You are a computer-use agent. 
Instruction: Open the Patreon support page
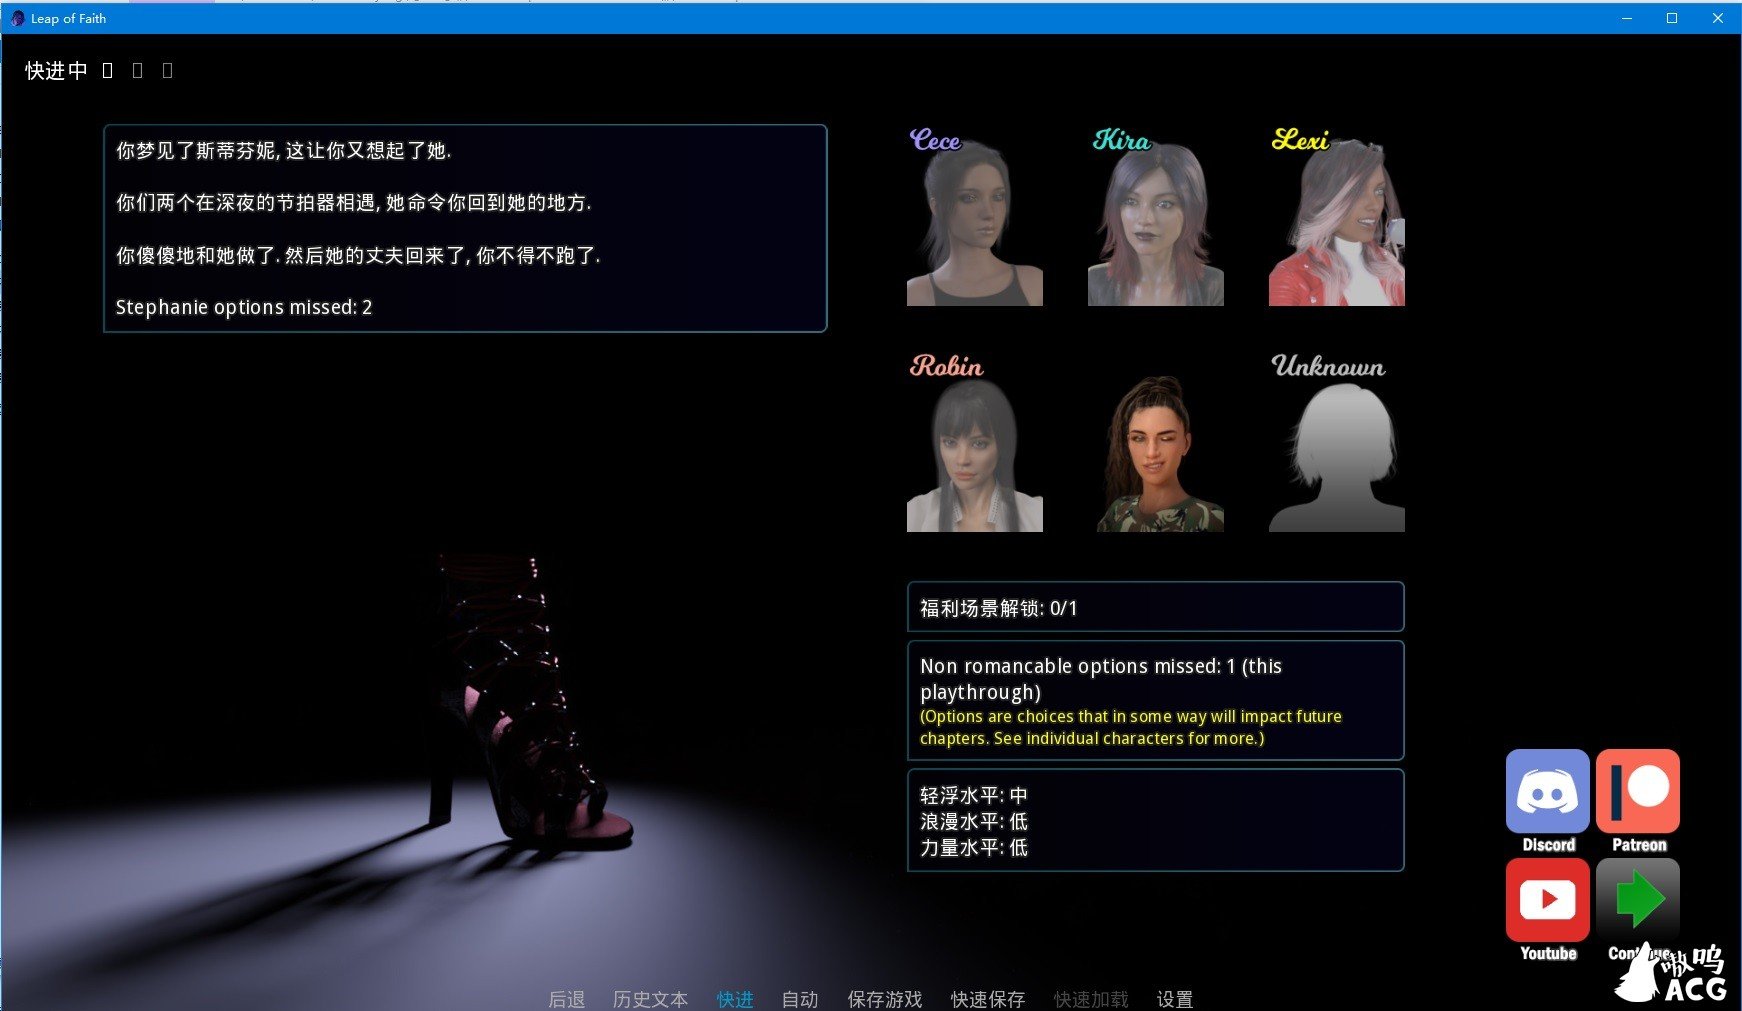(x=1638, y=793)
